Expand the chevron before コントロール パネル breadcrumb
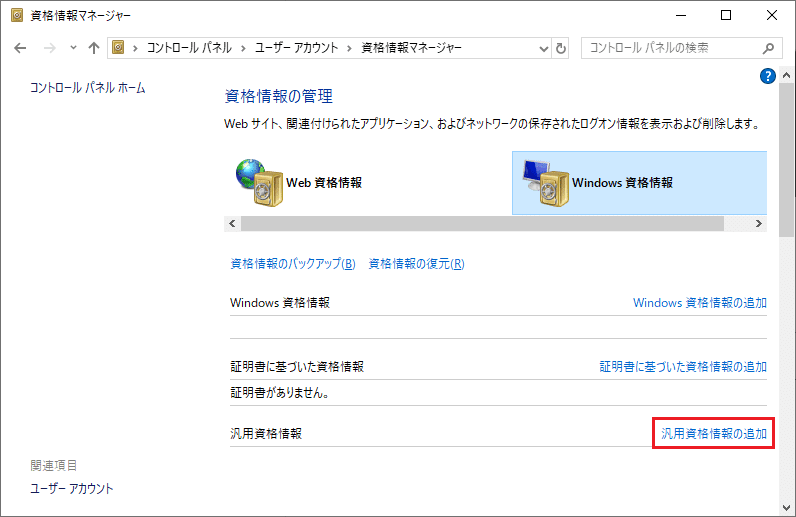This screenshot has width=796, height=517. (135, 48)
